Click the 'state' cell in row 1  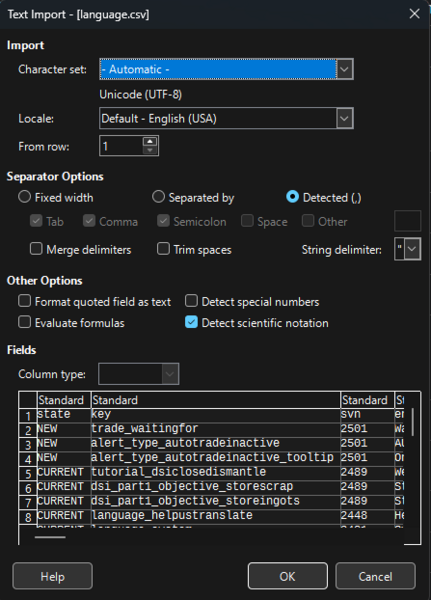coord(64,414)
